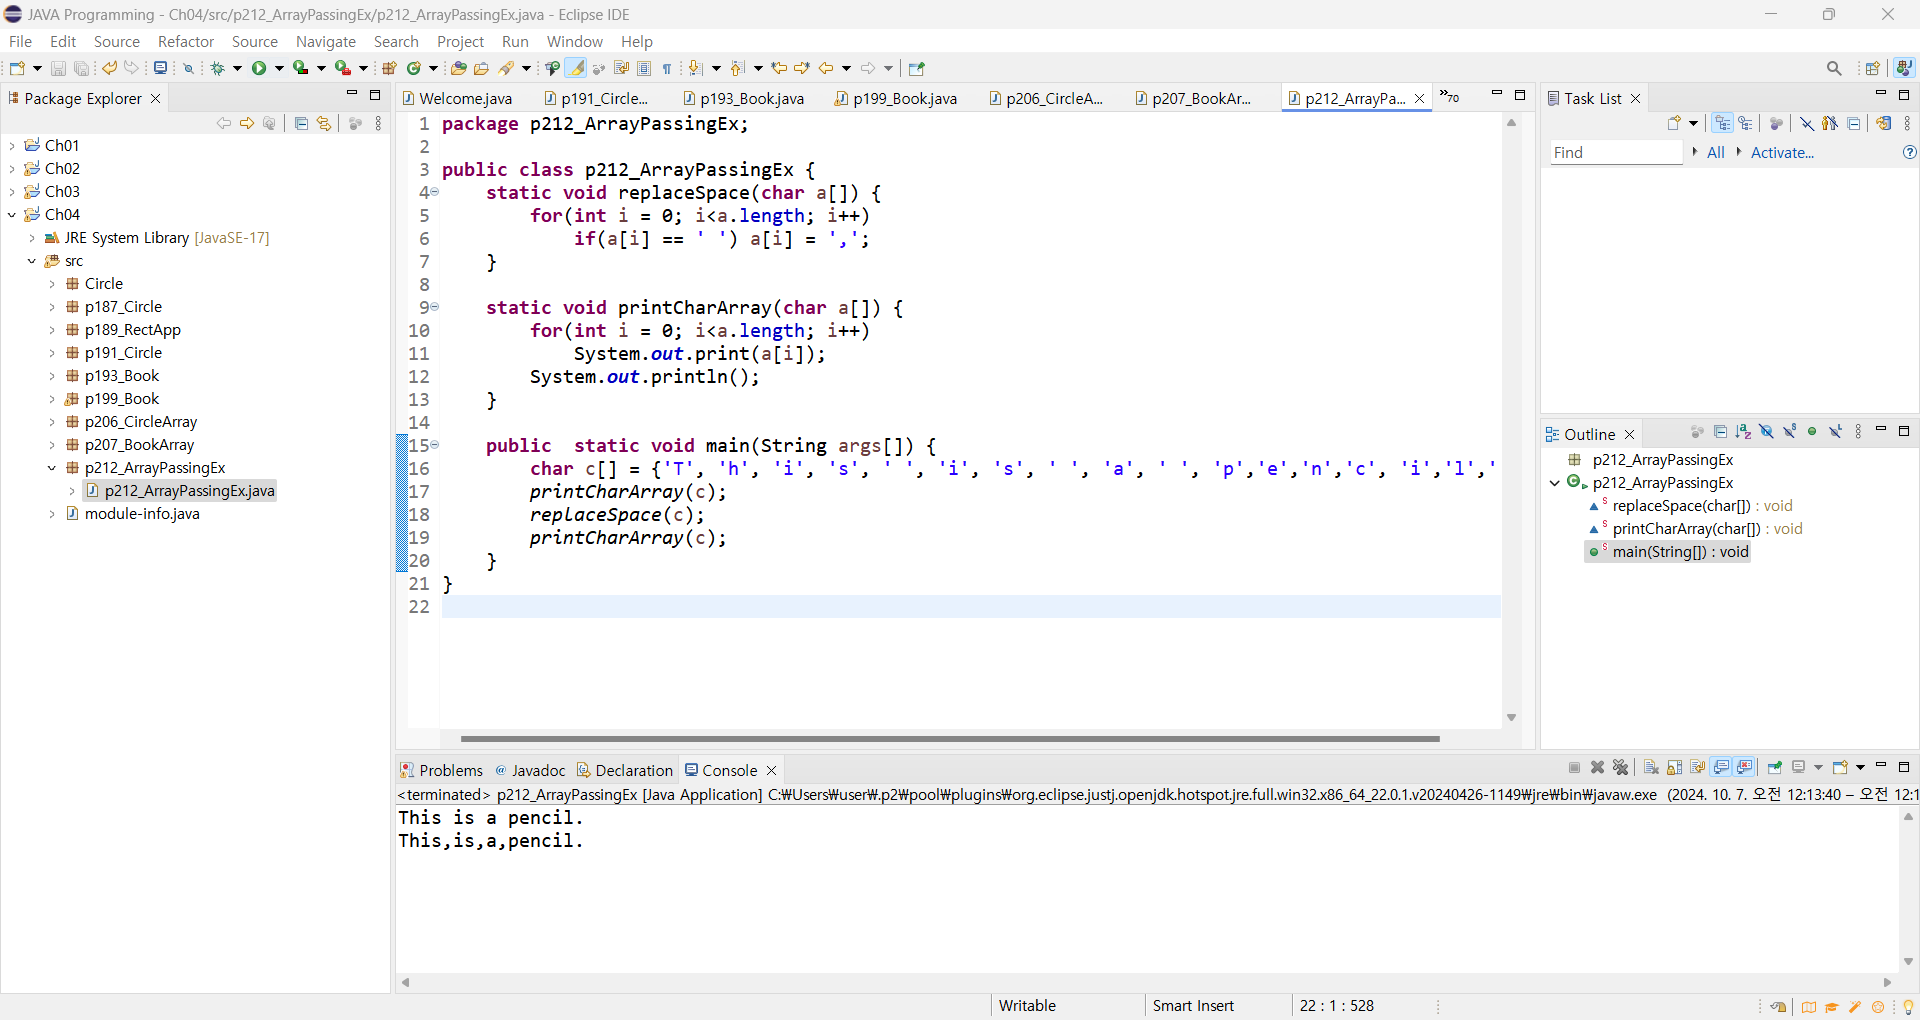Select module-info.java in Package Explorer
The height and width of the screenshot is (1020, 1920).
click(x=133, y=513)
